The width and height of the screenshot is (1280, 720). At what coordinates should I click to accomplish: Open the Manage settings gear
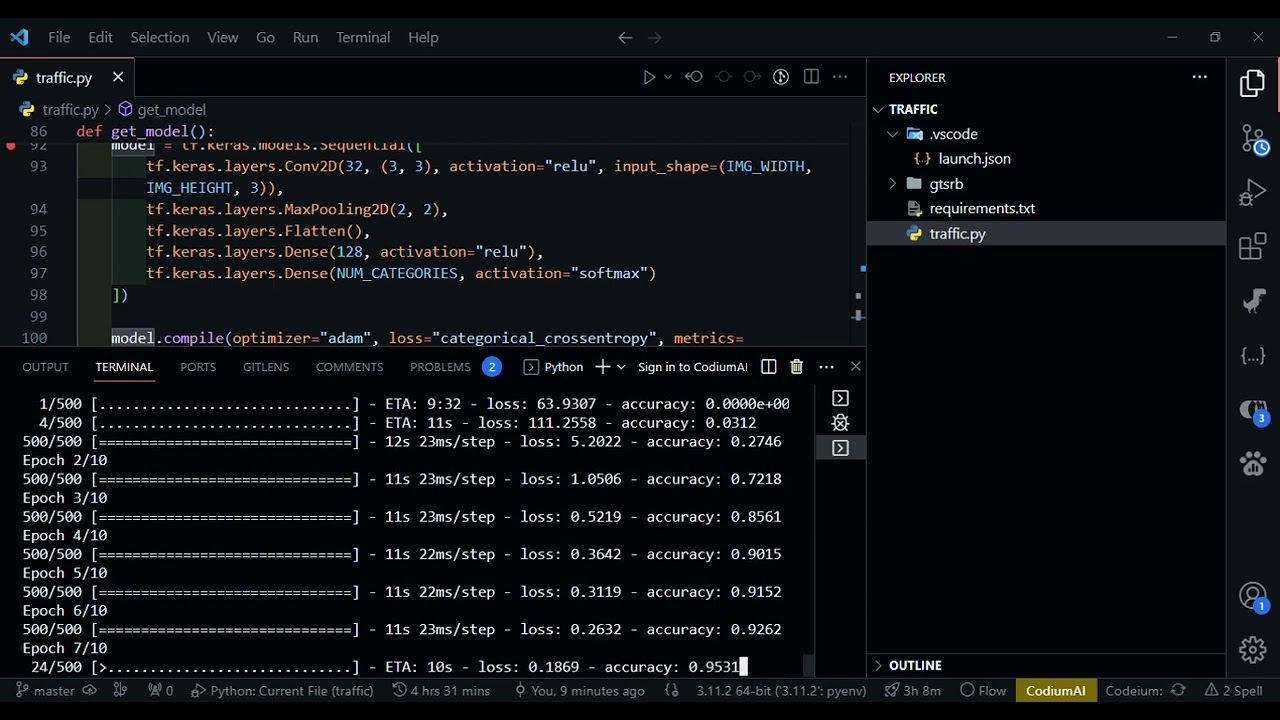pyautogui.click(x=1253, y=650)
